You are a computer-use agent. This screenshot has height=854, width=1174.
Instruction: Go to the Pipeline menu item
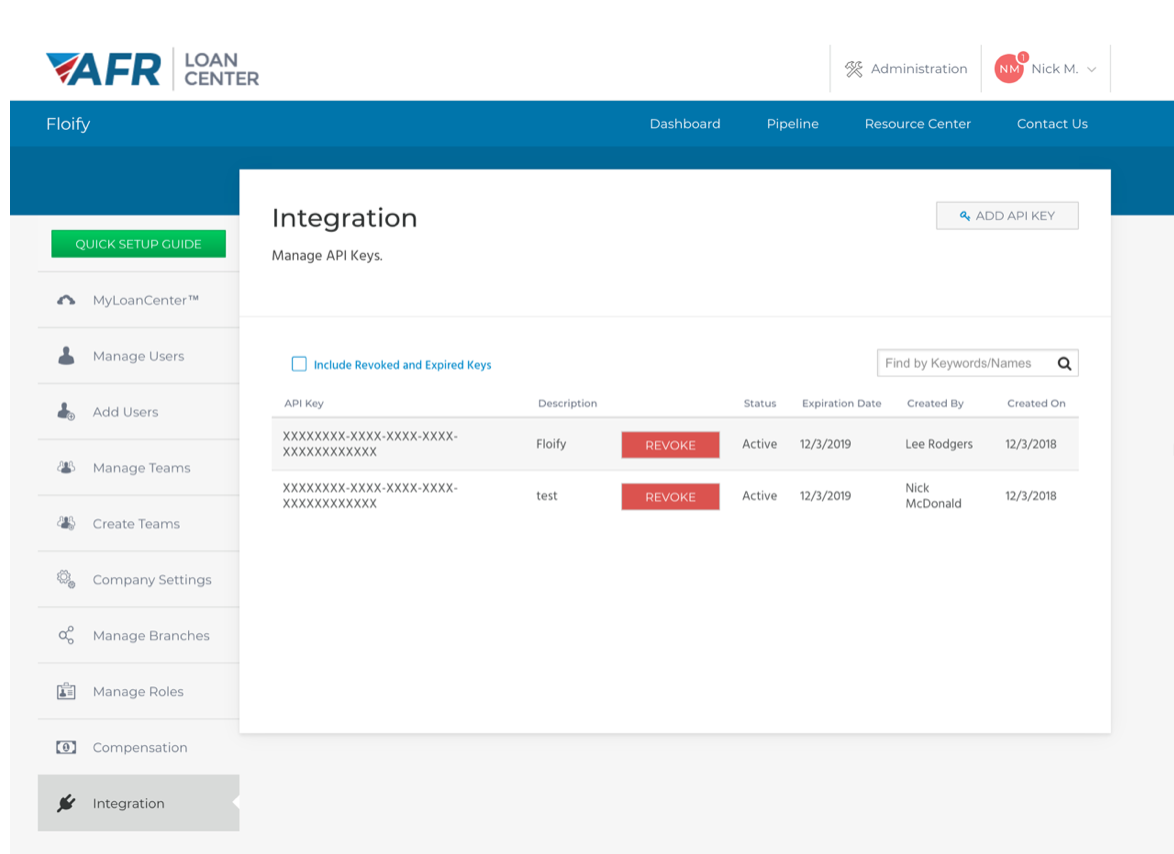click(x=792, y=124)
